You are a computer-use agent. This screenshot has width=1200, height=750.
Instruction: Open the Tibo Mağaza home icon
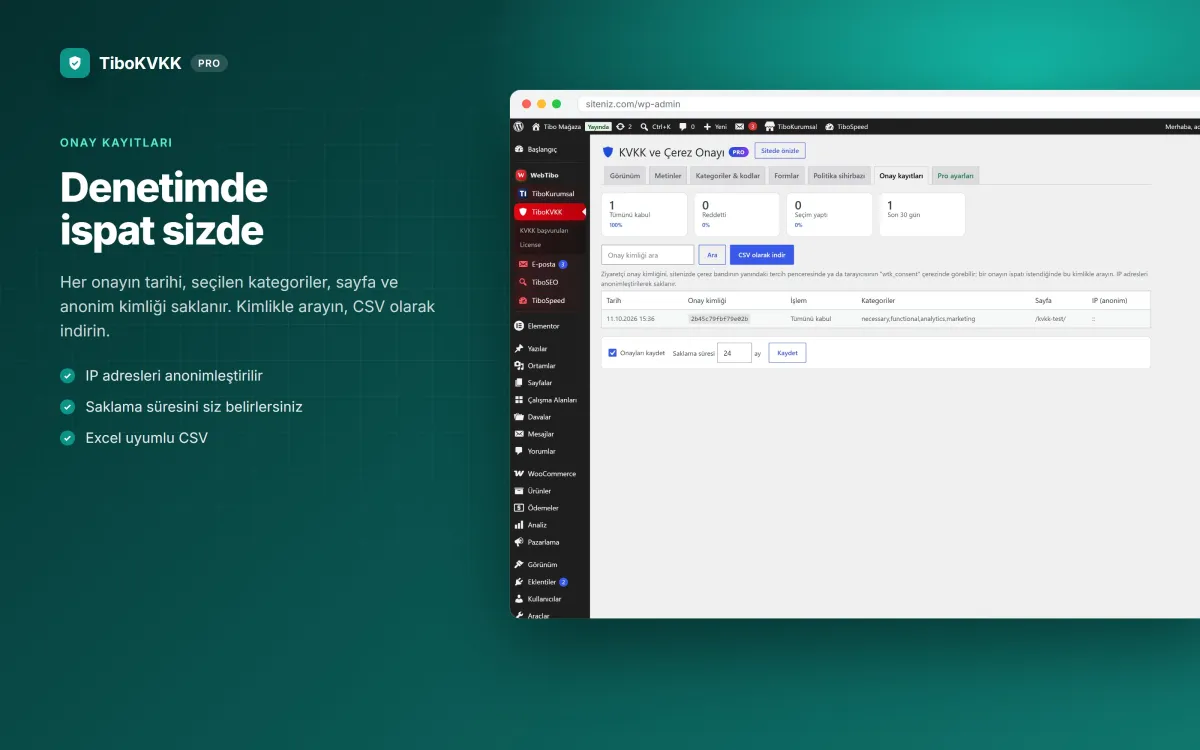coord(536,127)
